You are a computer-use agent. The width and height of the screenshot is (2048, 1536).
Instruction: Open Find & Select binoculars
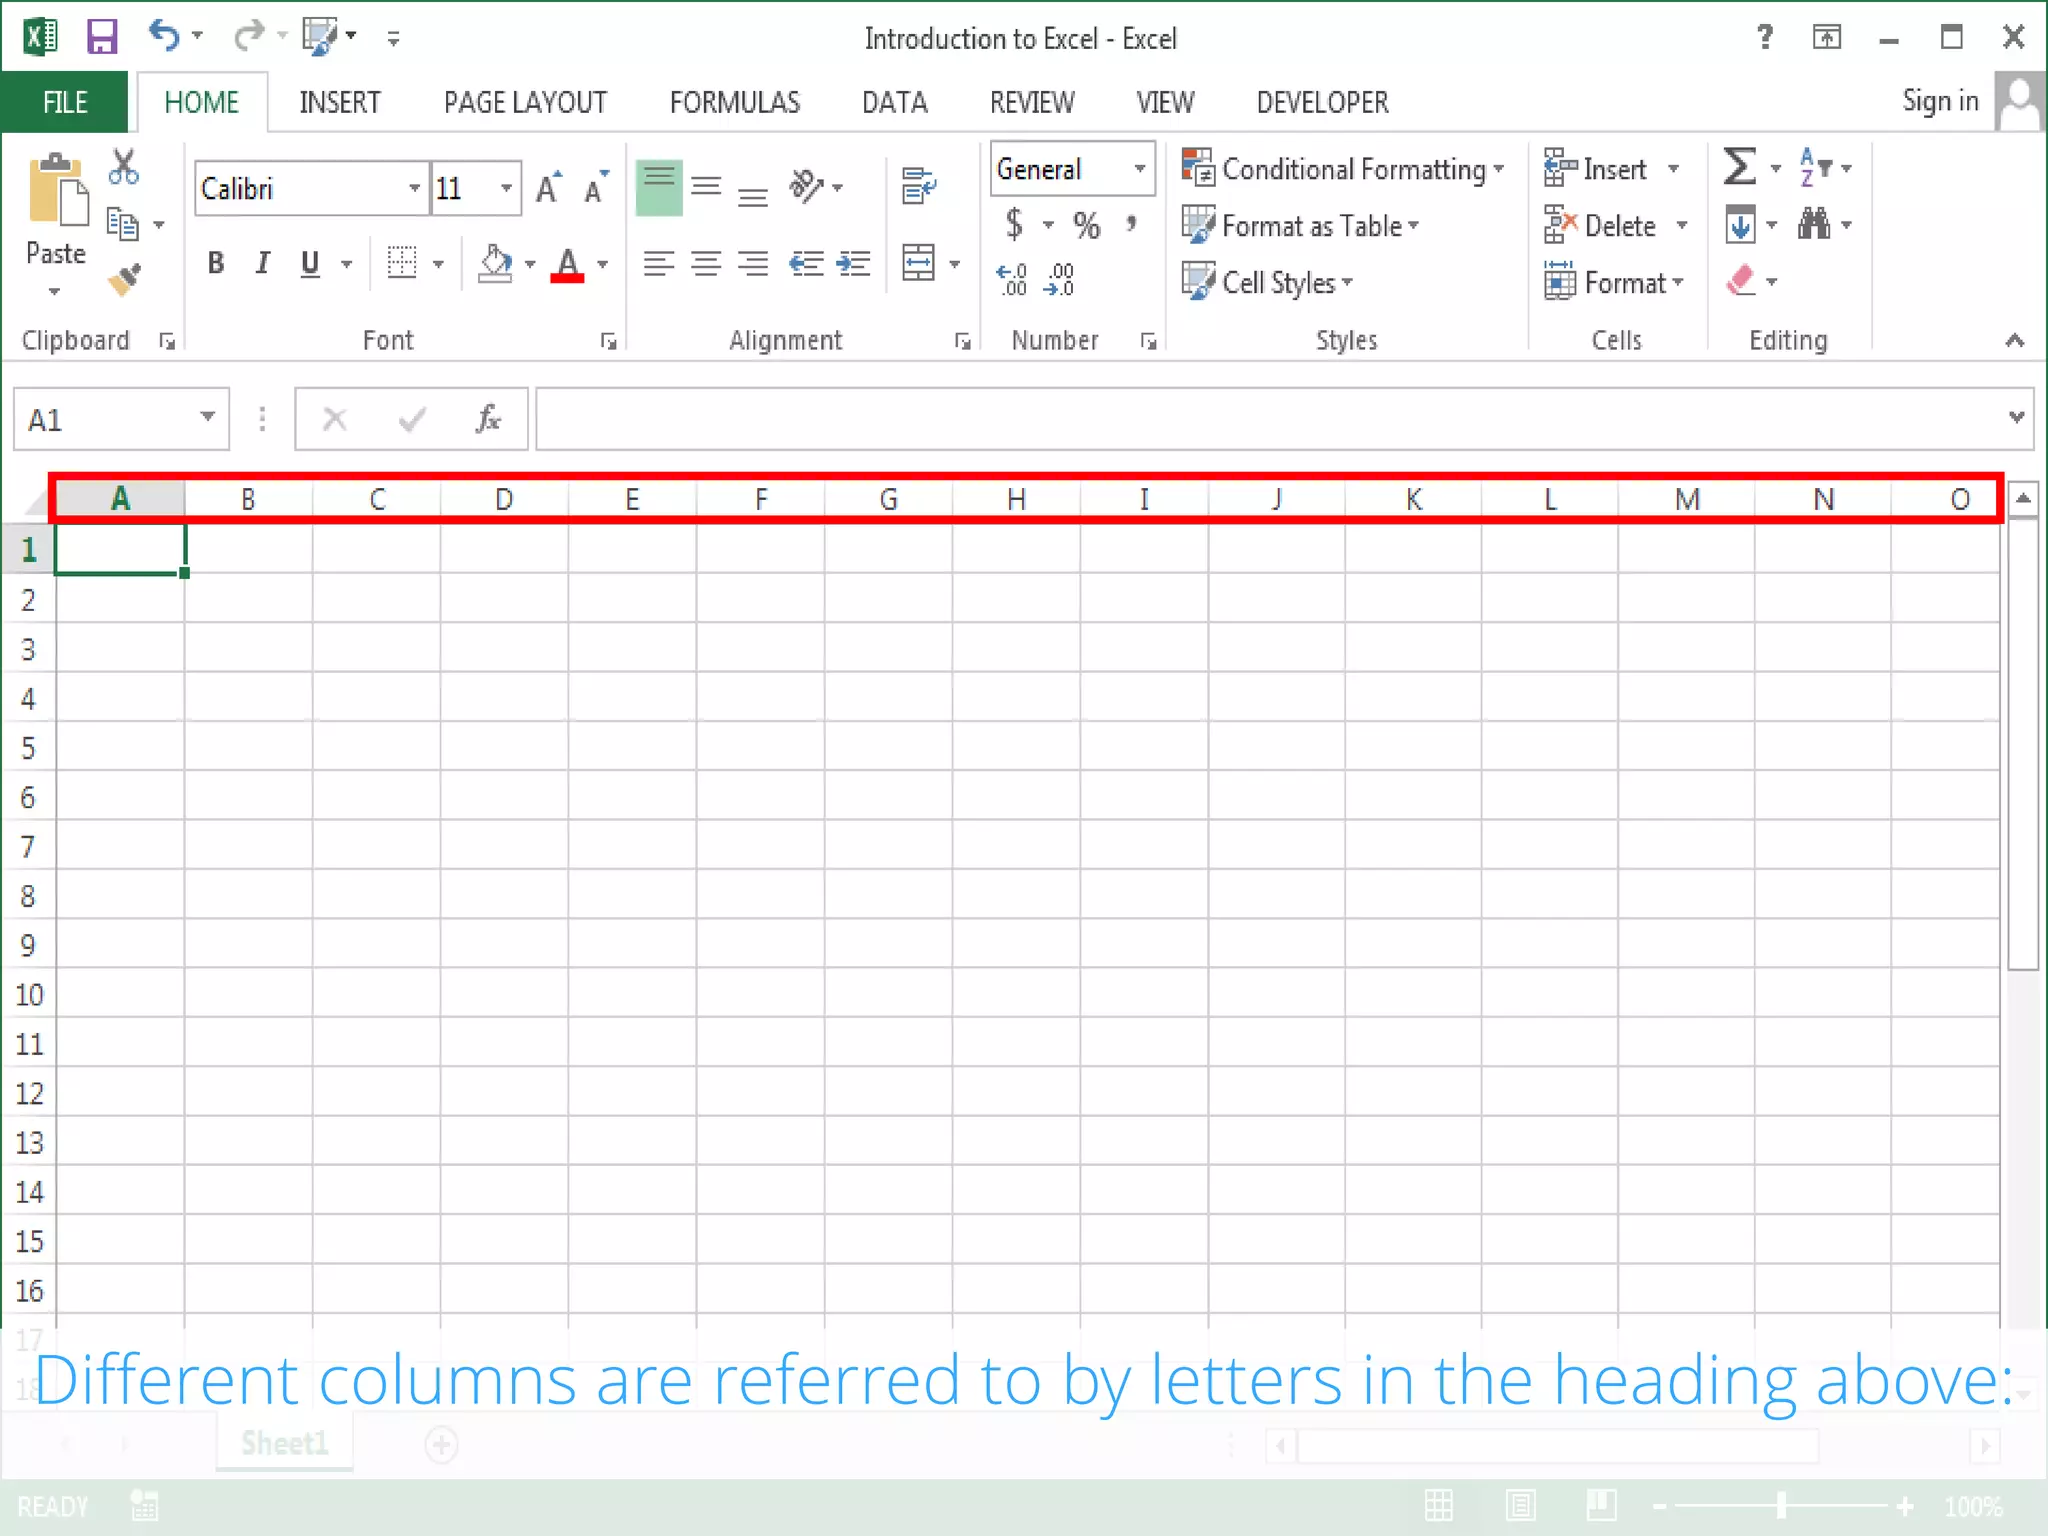pos(1814,224)
